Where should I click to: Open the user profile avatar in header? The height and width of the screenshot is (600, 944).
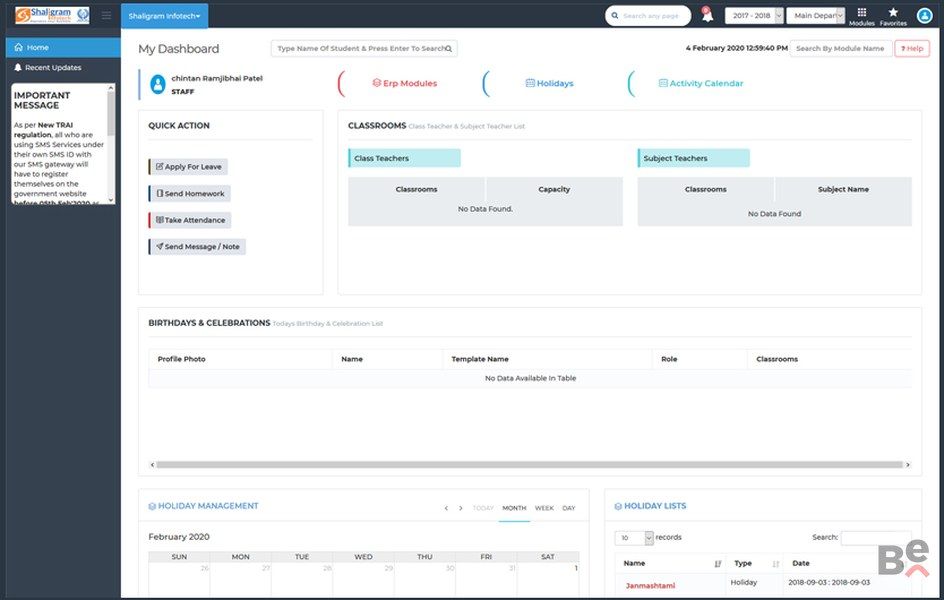click(924, 16)
